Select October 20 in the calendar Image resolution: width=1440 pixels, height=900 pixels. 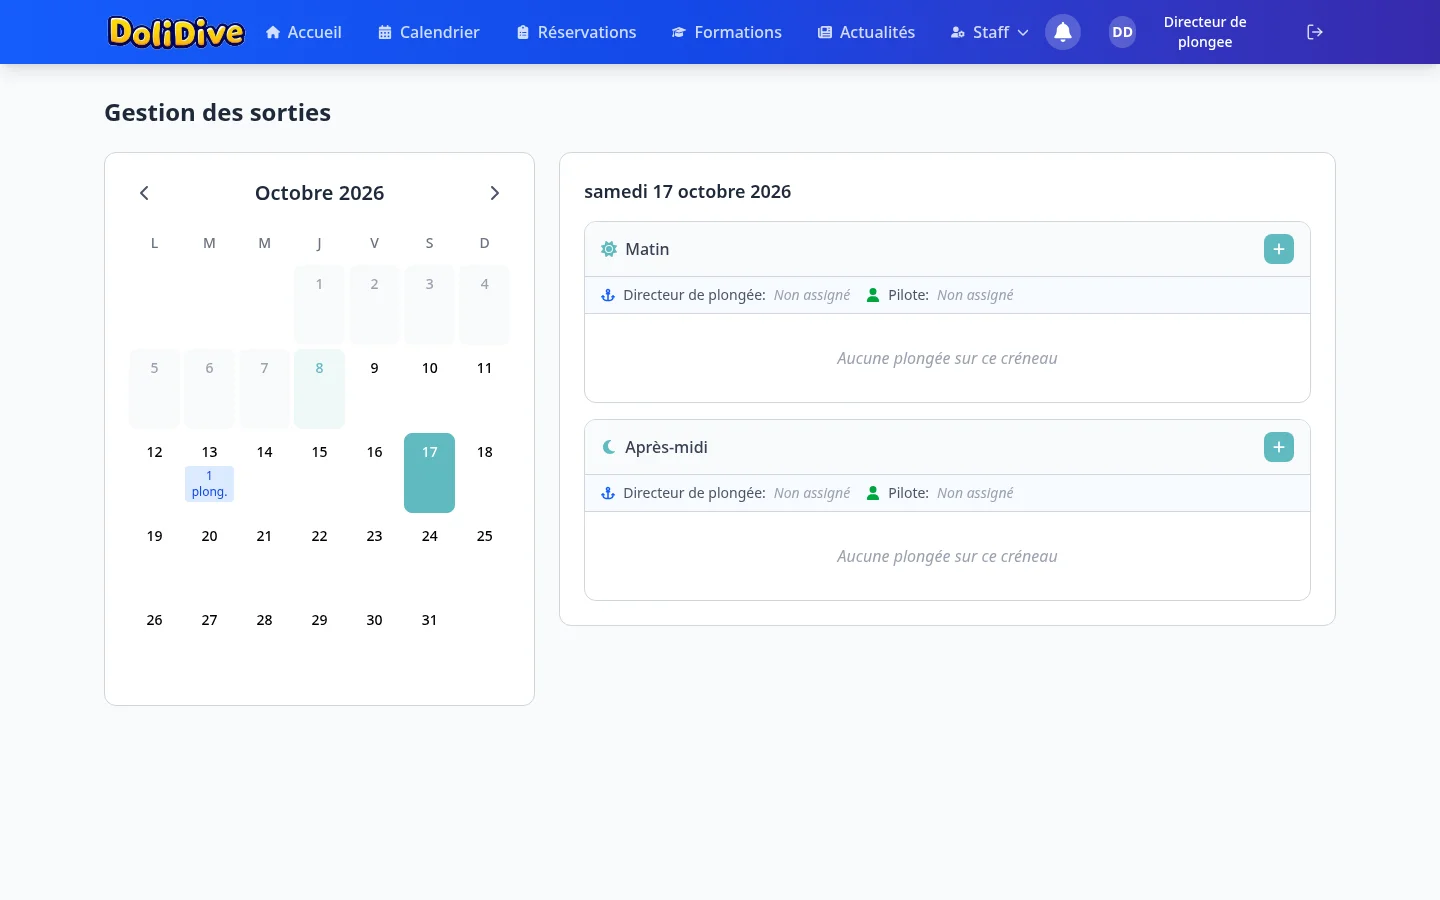[x=209, y=557]
